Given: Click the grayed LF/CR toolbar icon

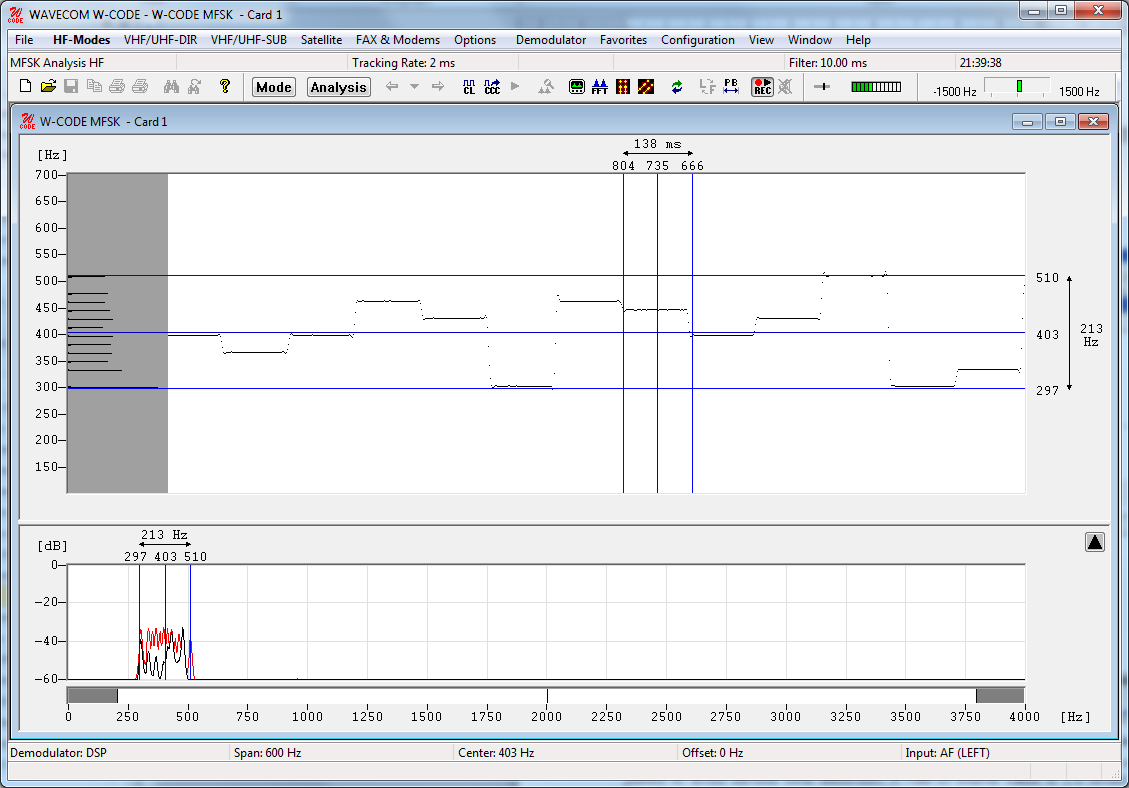Looking at the screenshot, I should coord(708,86).
